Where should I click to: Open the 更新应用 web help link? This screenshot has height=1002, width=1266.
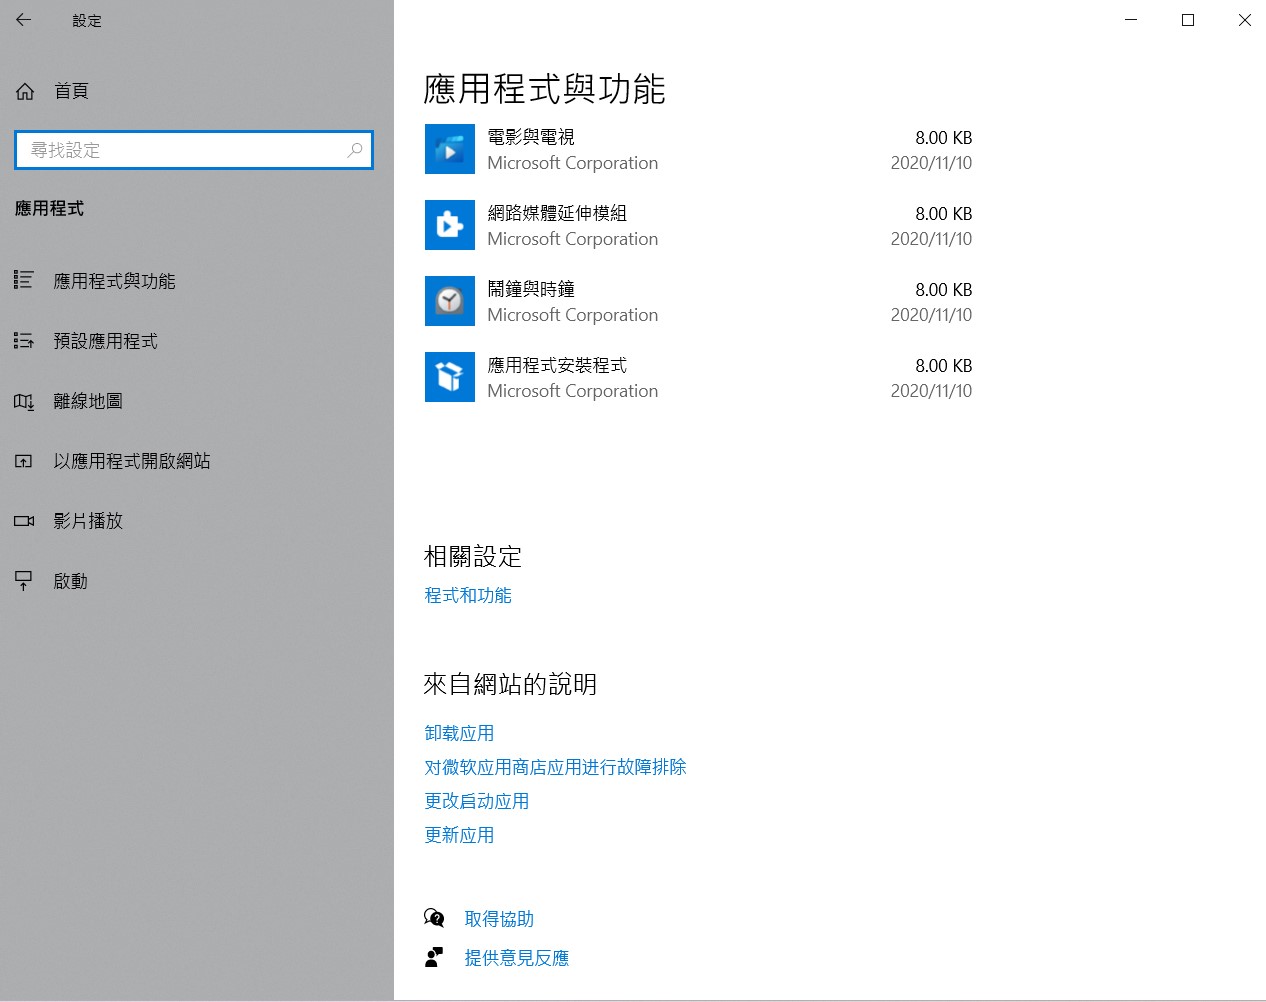[459, 834]
